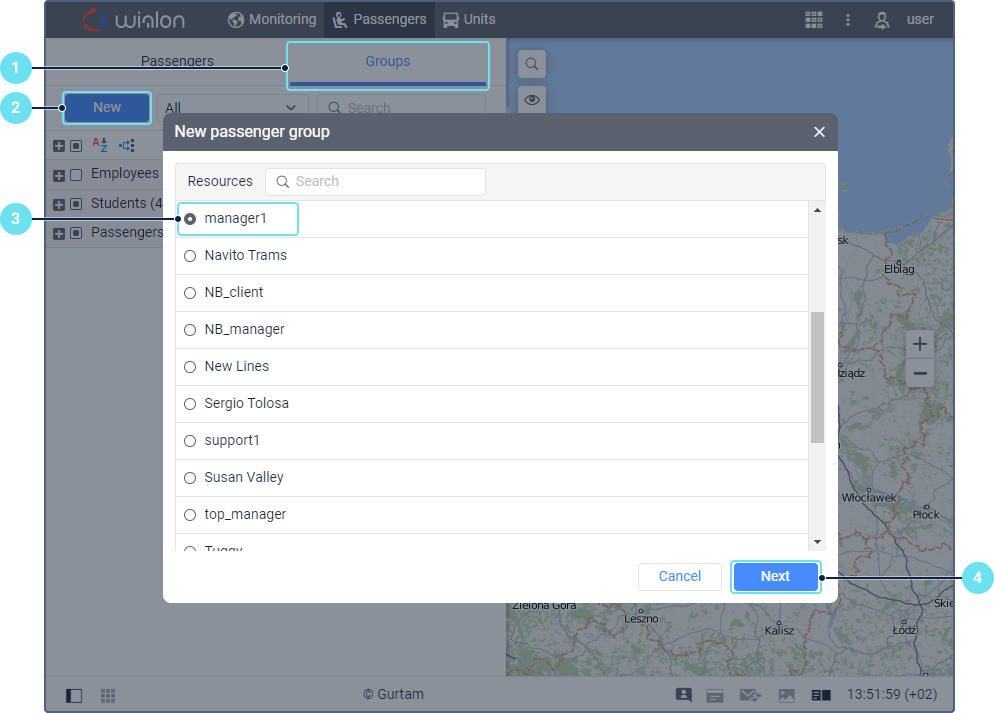Sort groups with the A-Z icon
Image resolution: width=994 pixels, height=713 pixels.
point(100,145)
